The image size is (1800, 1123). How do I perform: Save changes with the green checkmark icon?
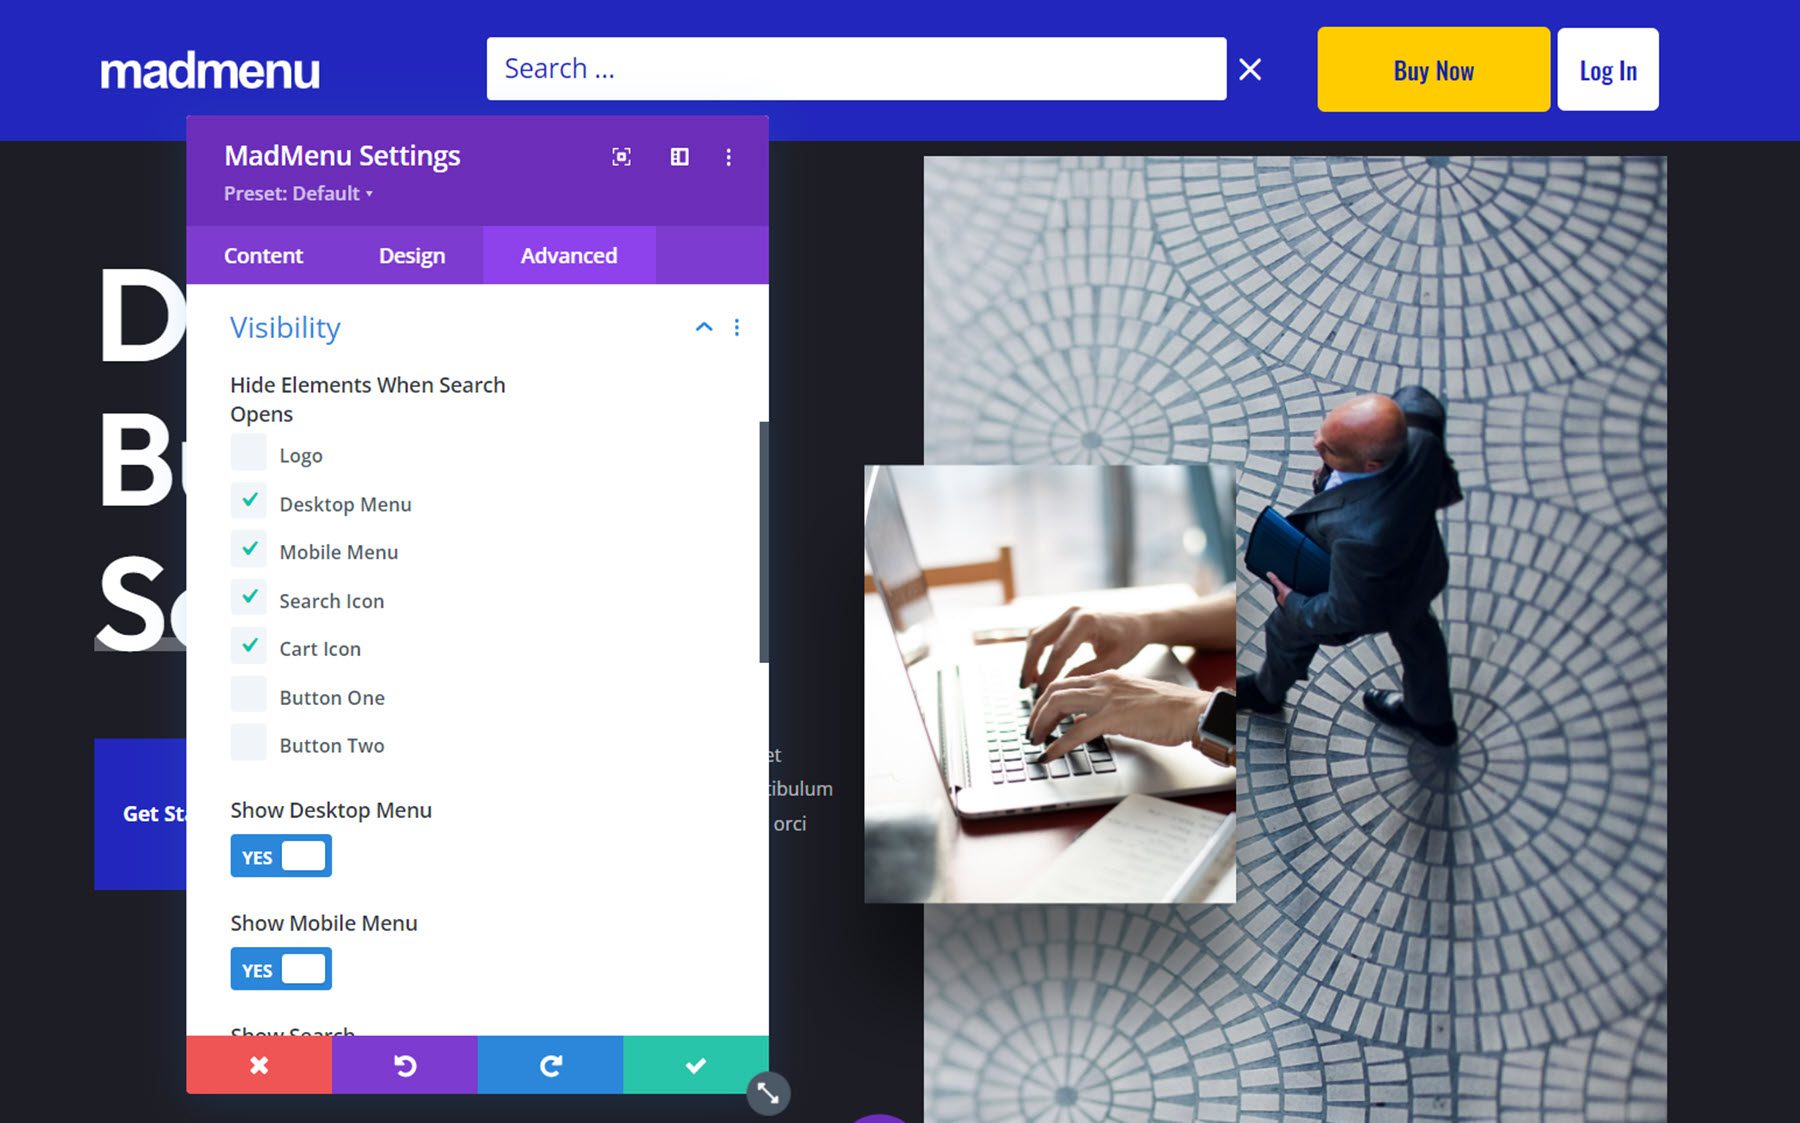pos(697,1065)
